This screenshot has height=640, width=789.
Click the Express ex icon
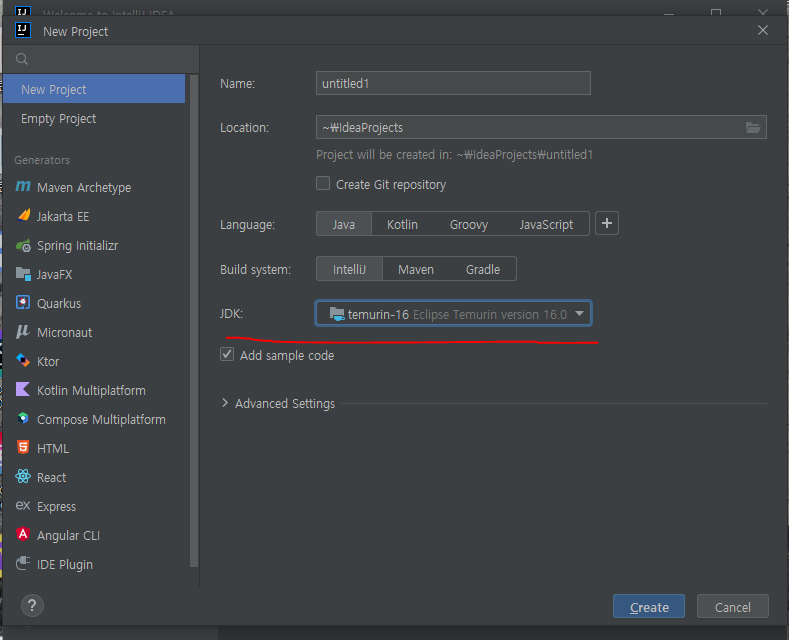(23, 506)
